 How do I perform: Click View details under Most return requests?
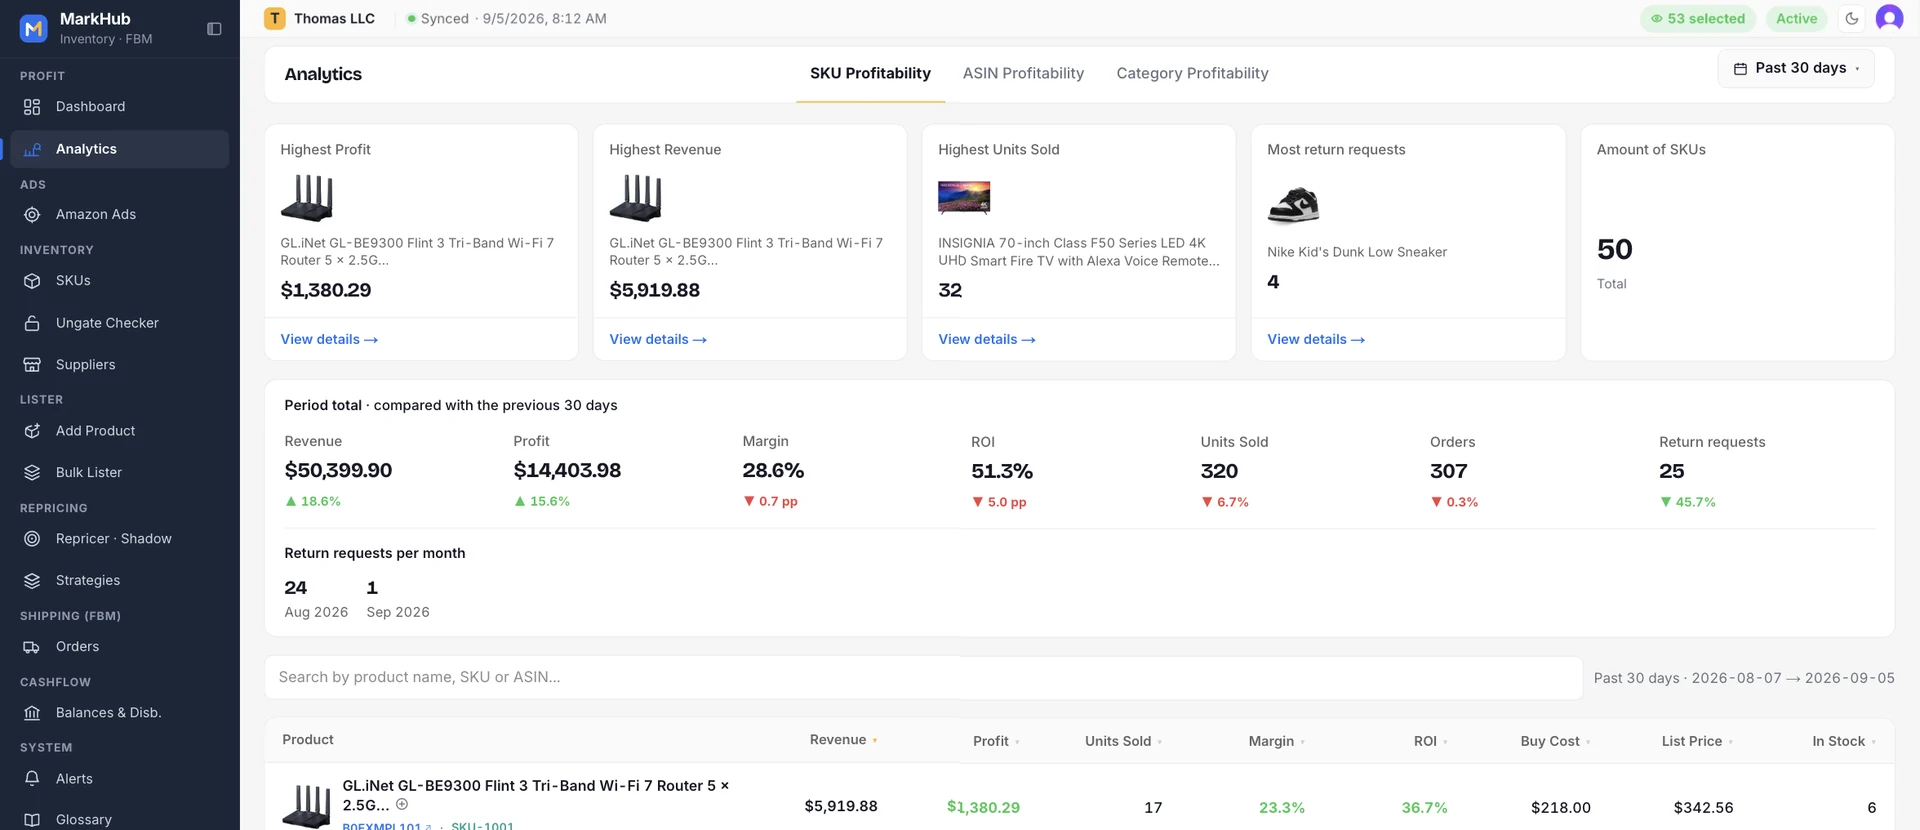(1316, 340)
